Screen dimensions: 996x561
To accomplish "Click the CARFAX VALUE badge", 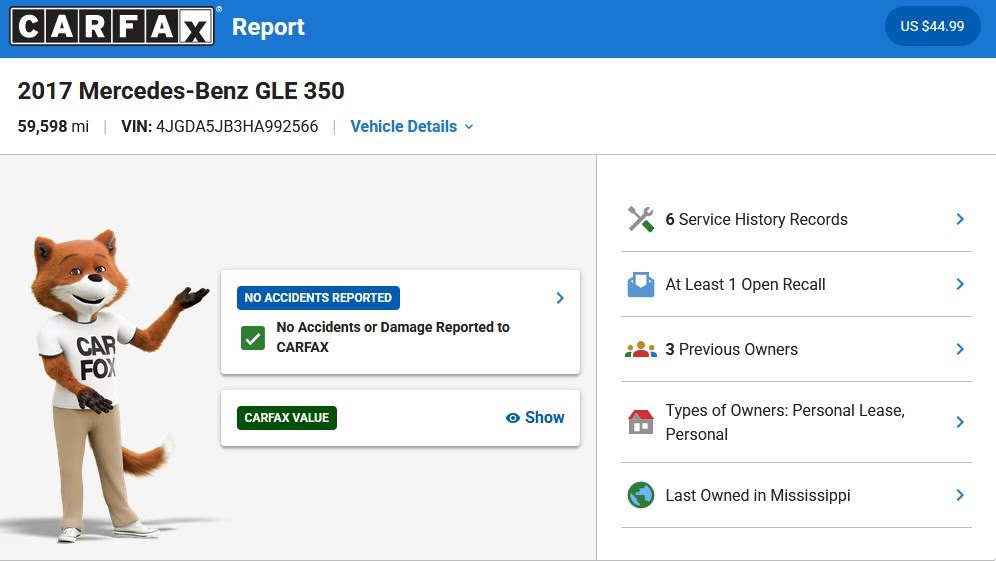I will click(286, 418).
